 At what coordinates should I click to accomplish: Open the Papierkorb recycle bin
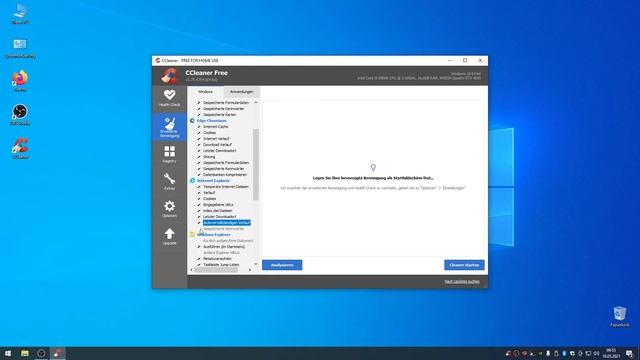tap(620, 316)
